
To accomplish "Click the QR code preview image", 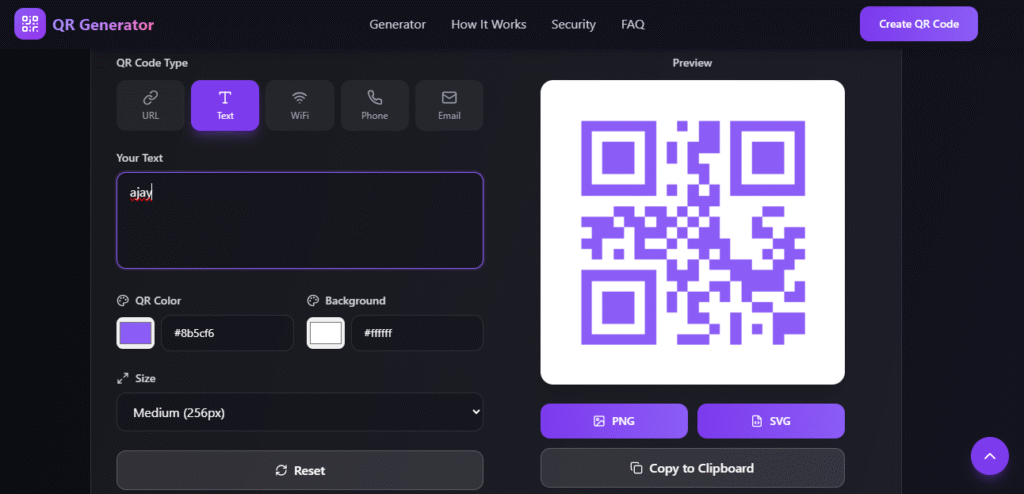I will [x=692, y=233].
